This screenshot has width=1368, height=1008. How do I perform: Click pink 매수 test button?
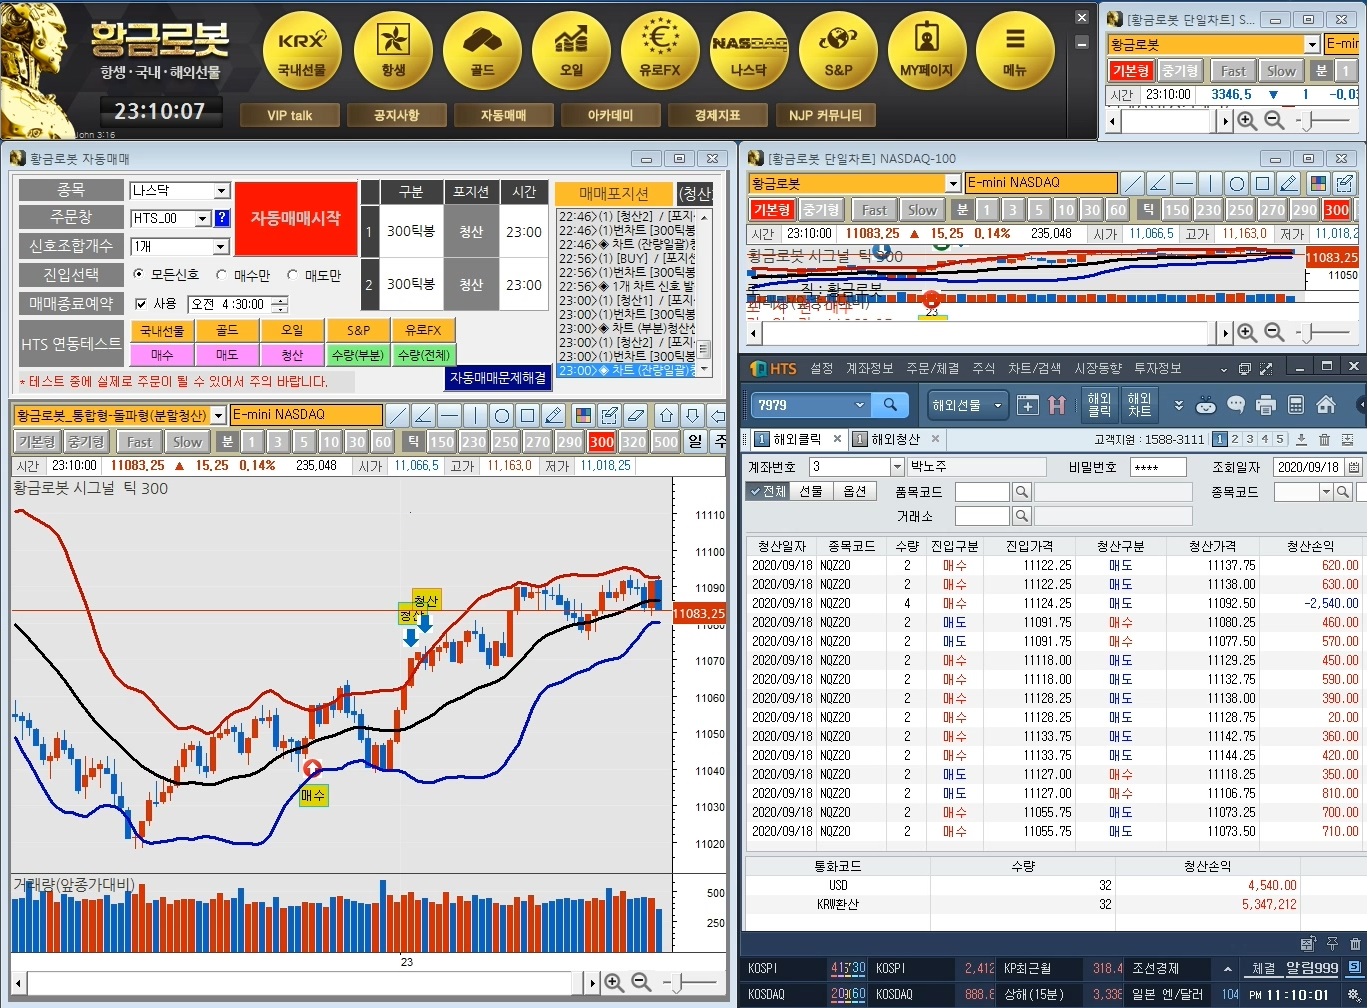click(x=162, y=355)
